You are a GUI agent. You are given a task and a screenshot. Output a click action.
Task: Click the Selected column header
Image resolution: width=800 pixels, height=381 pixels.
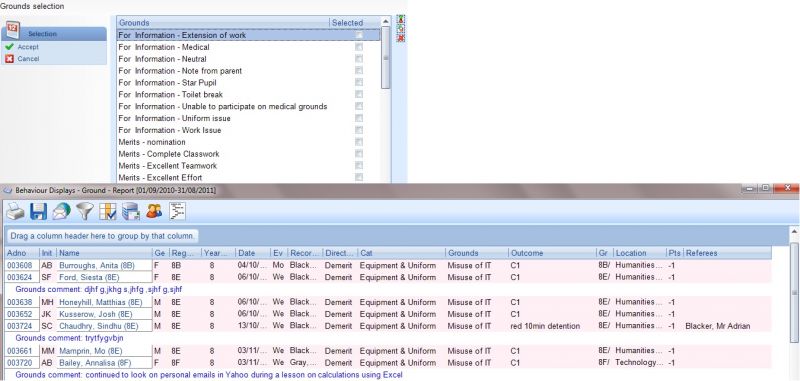355,23
